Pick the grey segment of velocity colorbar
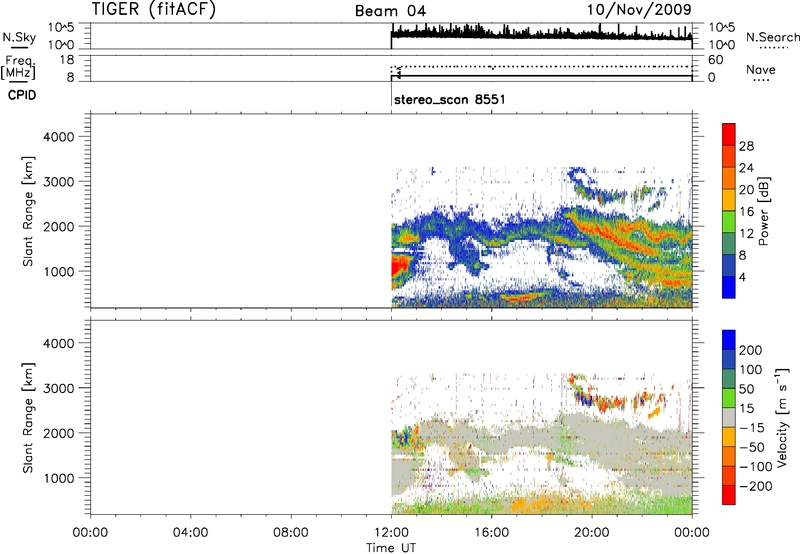 click(x=729, y=417)
